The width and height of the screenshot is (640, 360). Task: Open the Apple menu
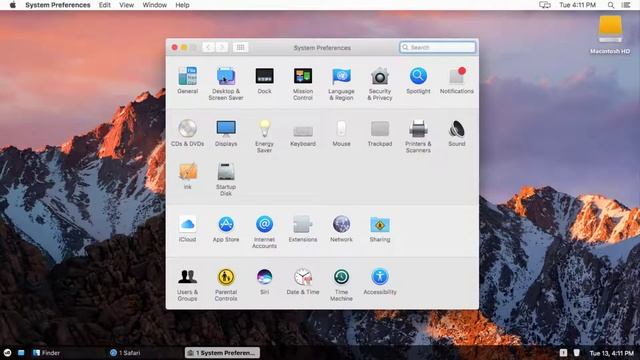(13, 5)
